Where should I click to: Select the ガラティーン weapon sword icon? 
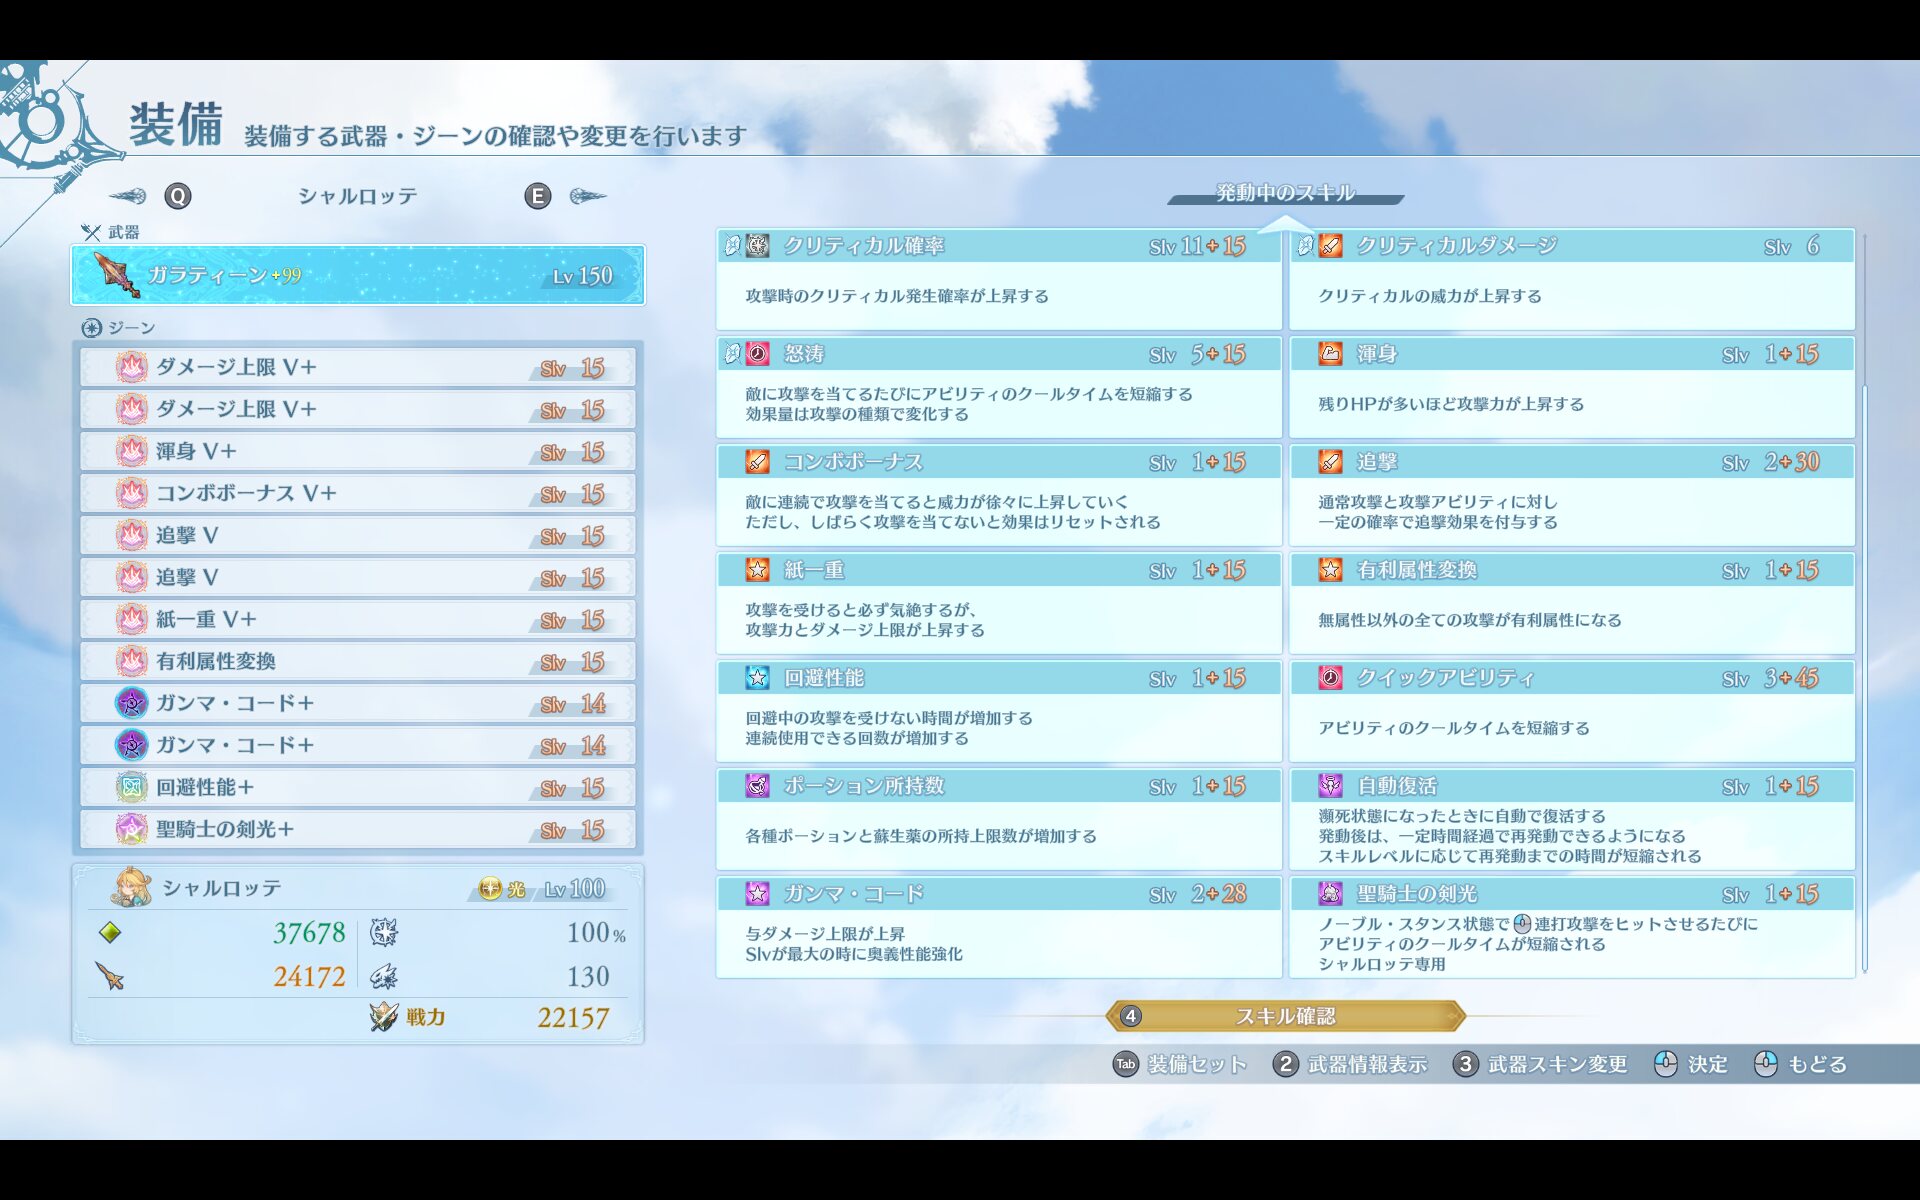tap(116, 275)
